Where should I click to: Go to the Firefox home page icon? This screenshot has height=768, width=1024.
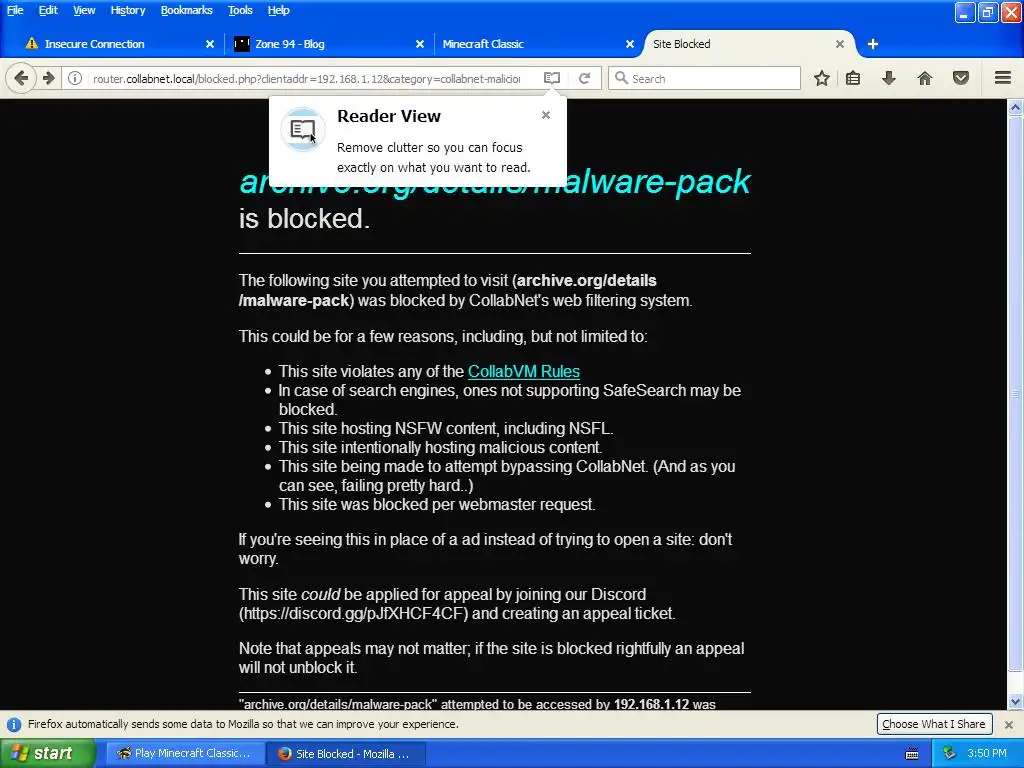[925, 78]
